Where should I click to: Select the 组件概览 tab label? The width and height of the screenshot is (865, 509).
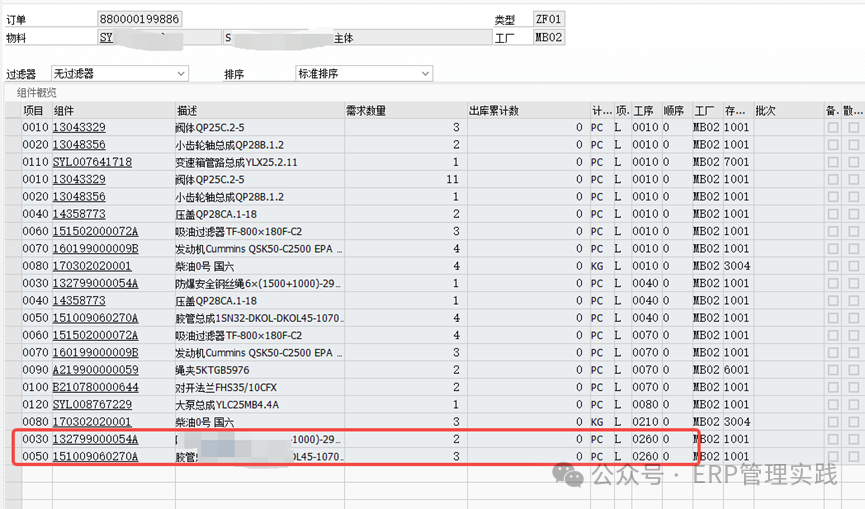pos(37,93)
